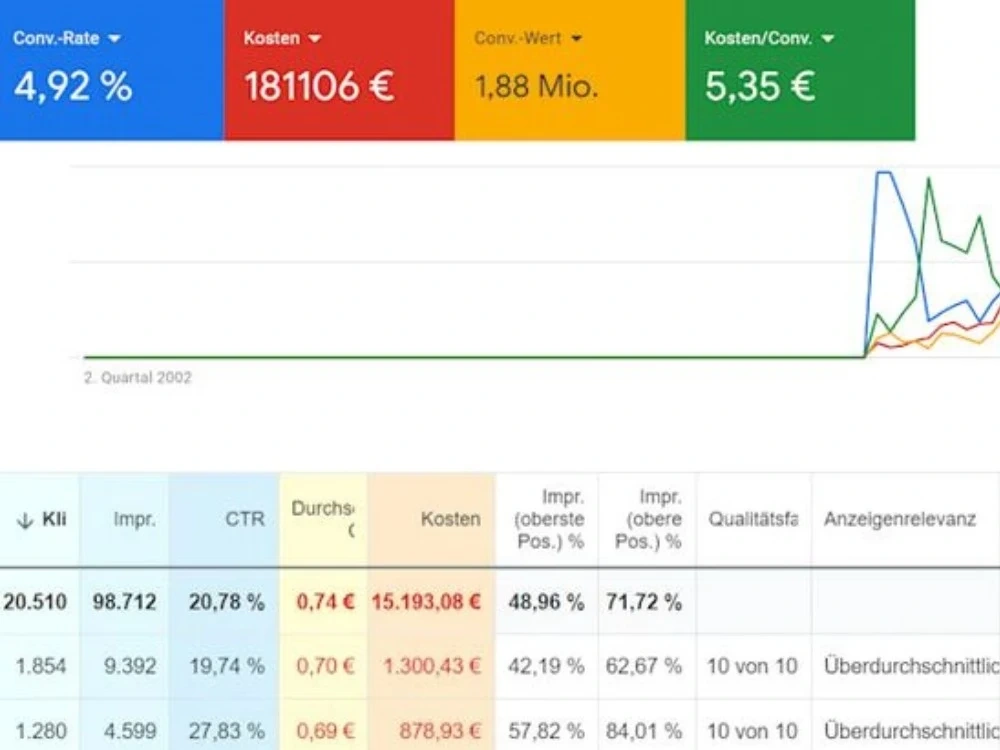Viewport: 1000px width, 750px height.
Task: Open the Kosten/Conv. metric dropdown arrow
Action: click(x=828, y=39)
